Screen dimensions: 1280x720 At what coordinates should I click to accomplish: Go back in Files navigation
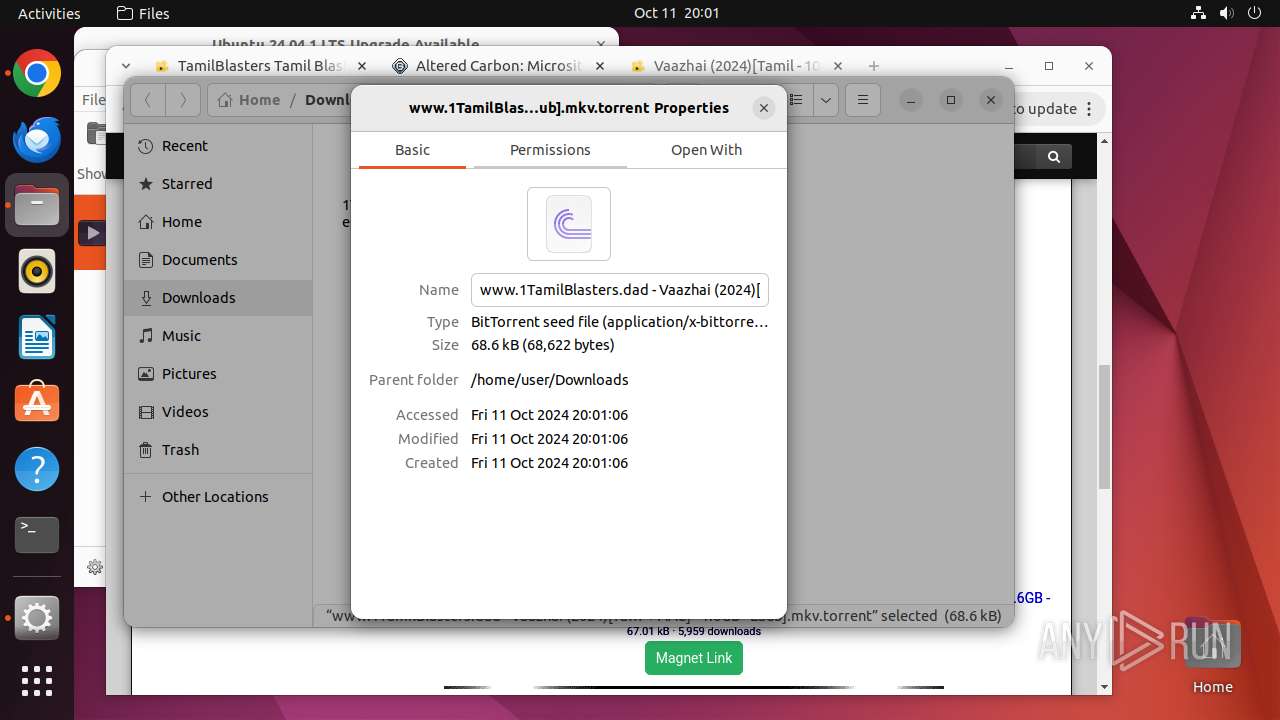[148, 100]
